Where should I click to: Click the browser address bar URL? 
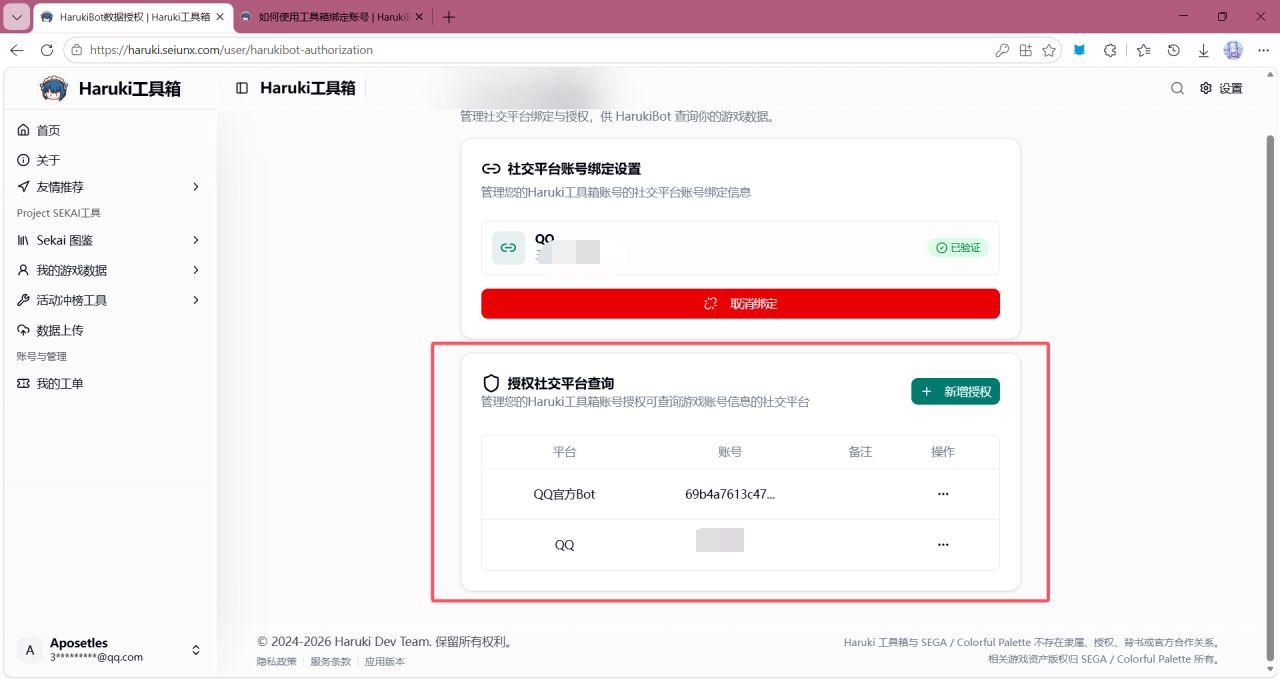[x=231, y=50]
